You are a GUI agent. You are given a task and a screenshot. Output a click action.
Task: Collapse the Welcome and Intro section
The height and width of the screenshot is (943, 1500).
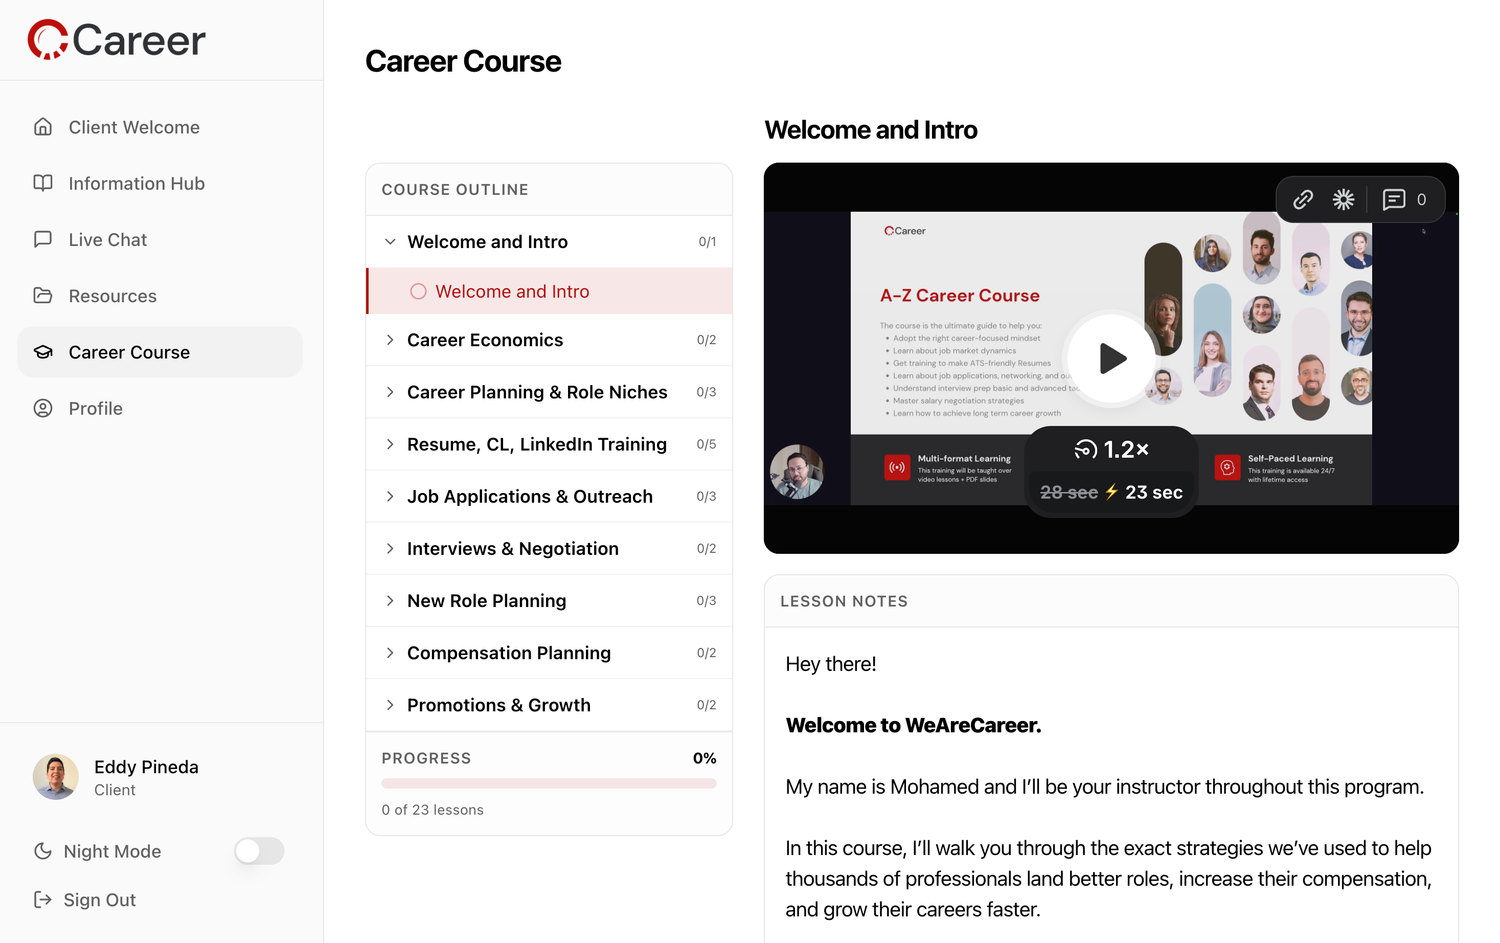point(390,242)
